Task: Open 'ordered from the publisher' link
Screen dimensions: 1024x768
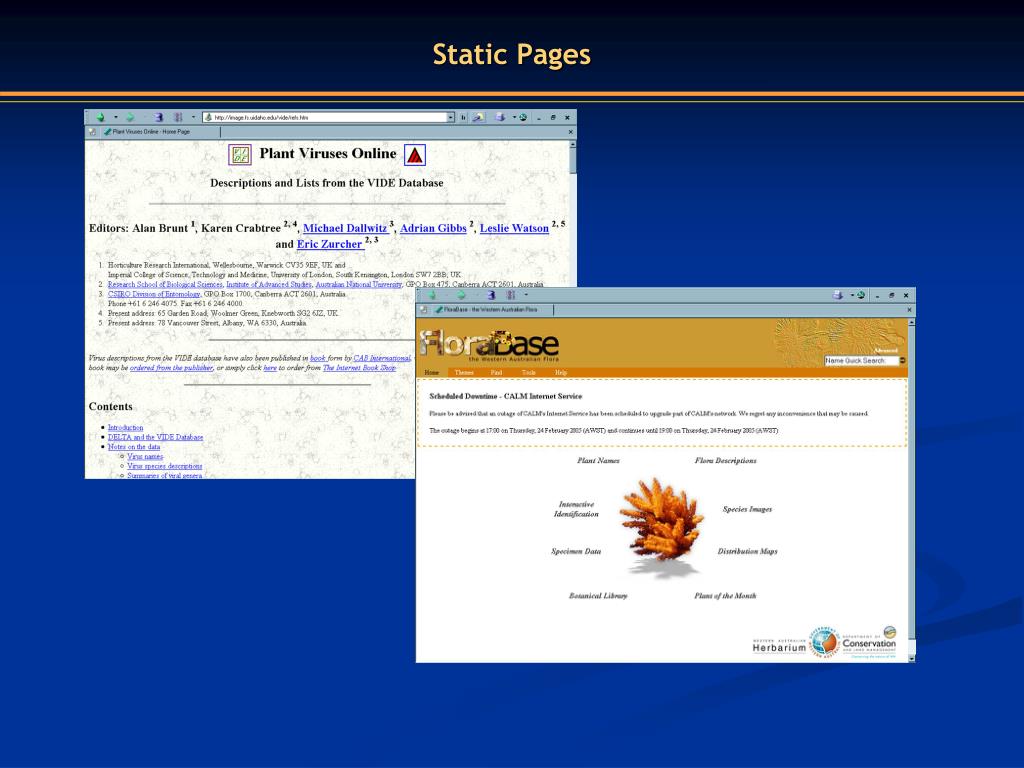Action: click(171, 368)
